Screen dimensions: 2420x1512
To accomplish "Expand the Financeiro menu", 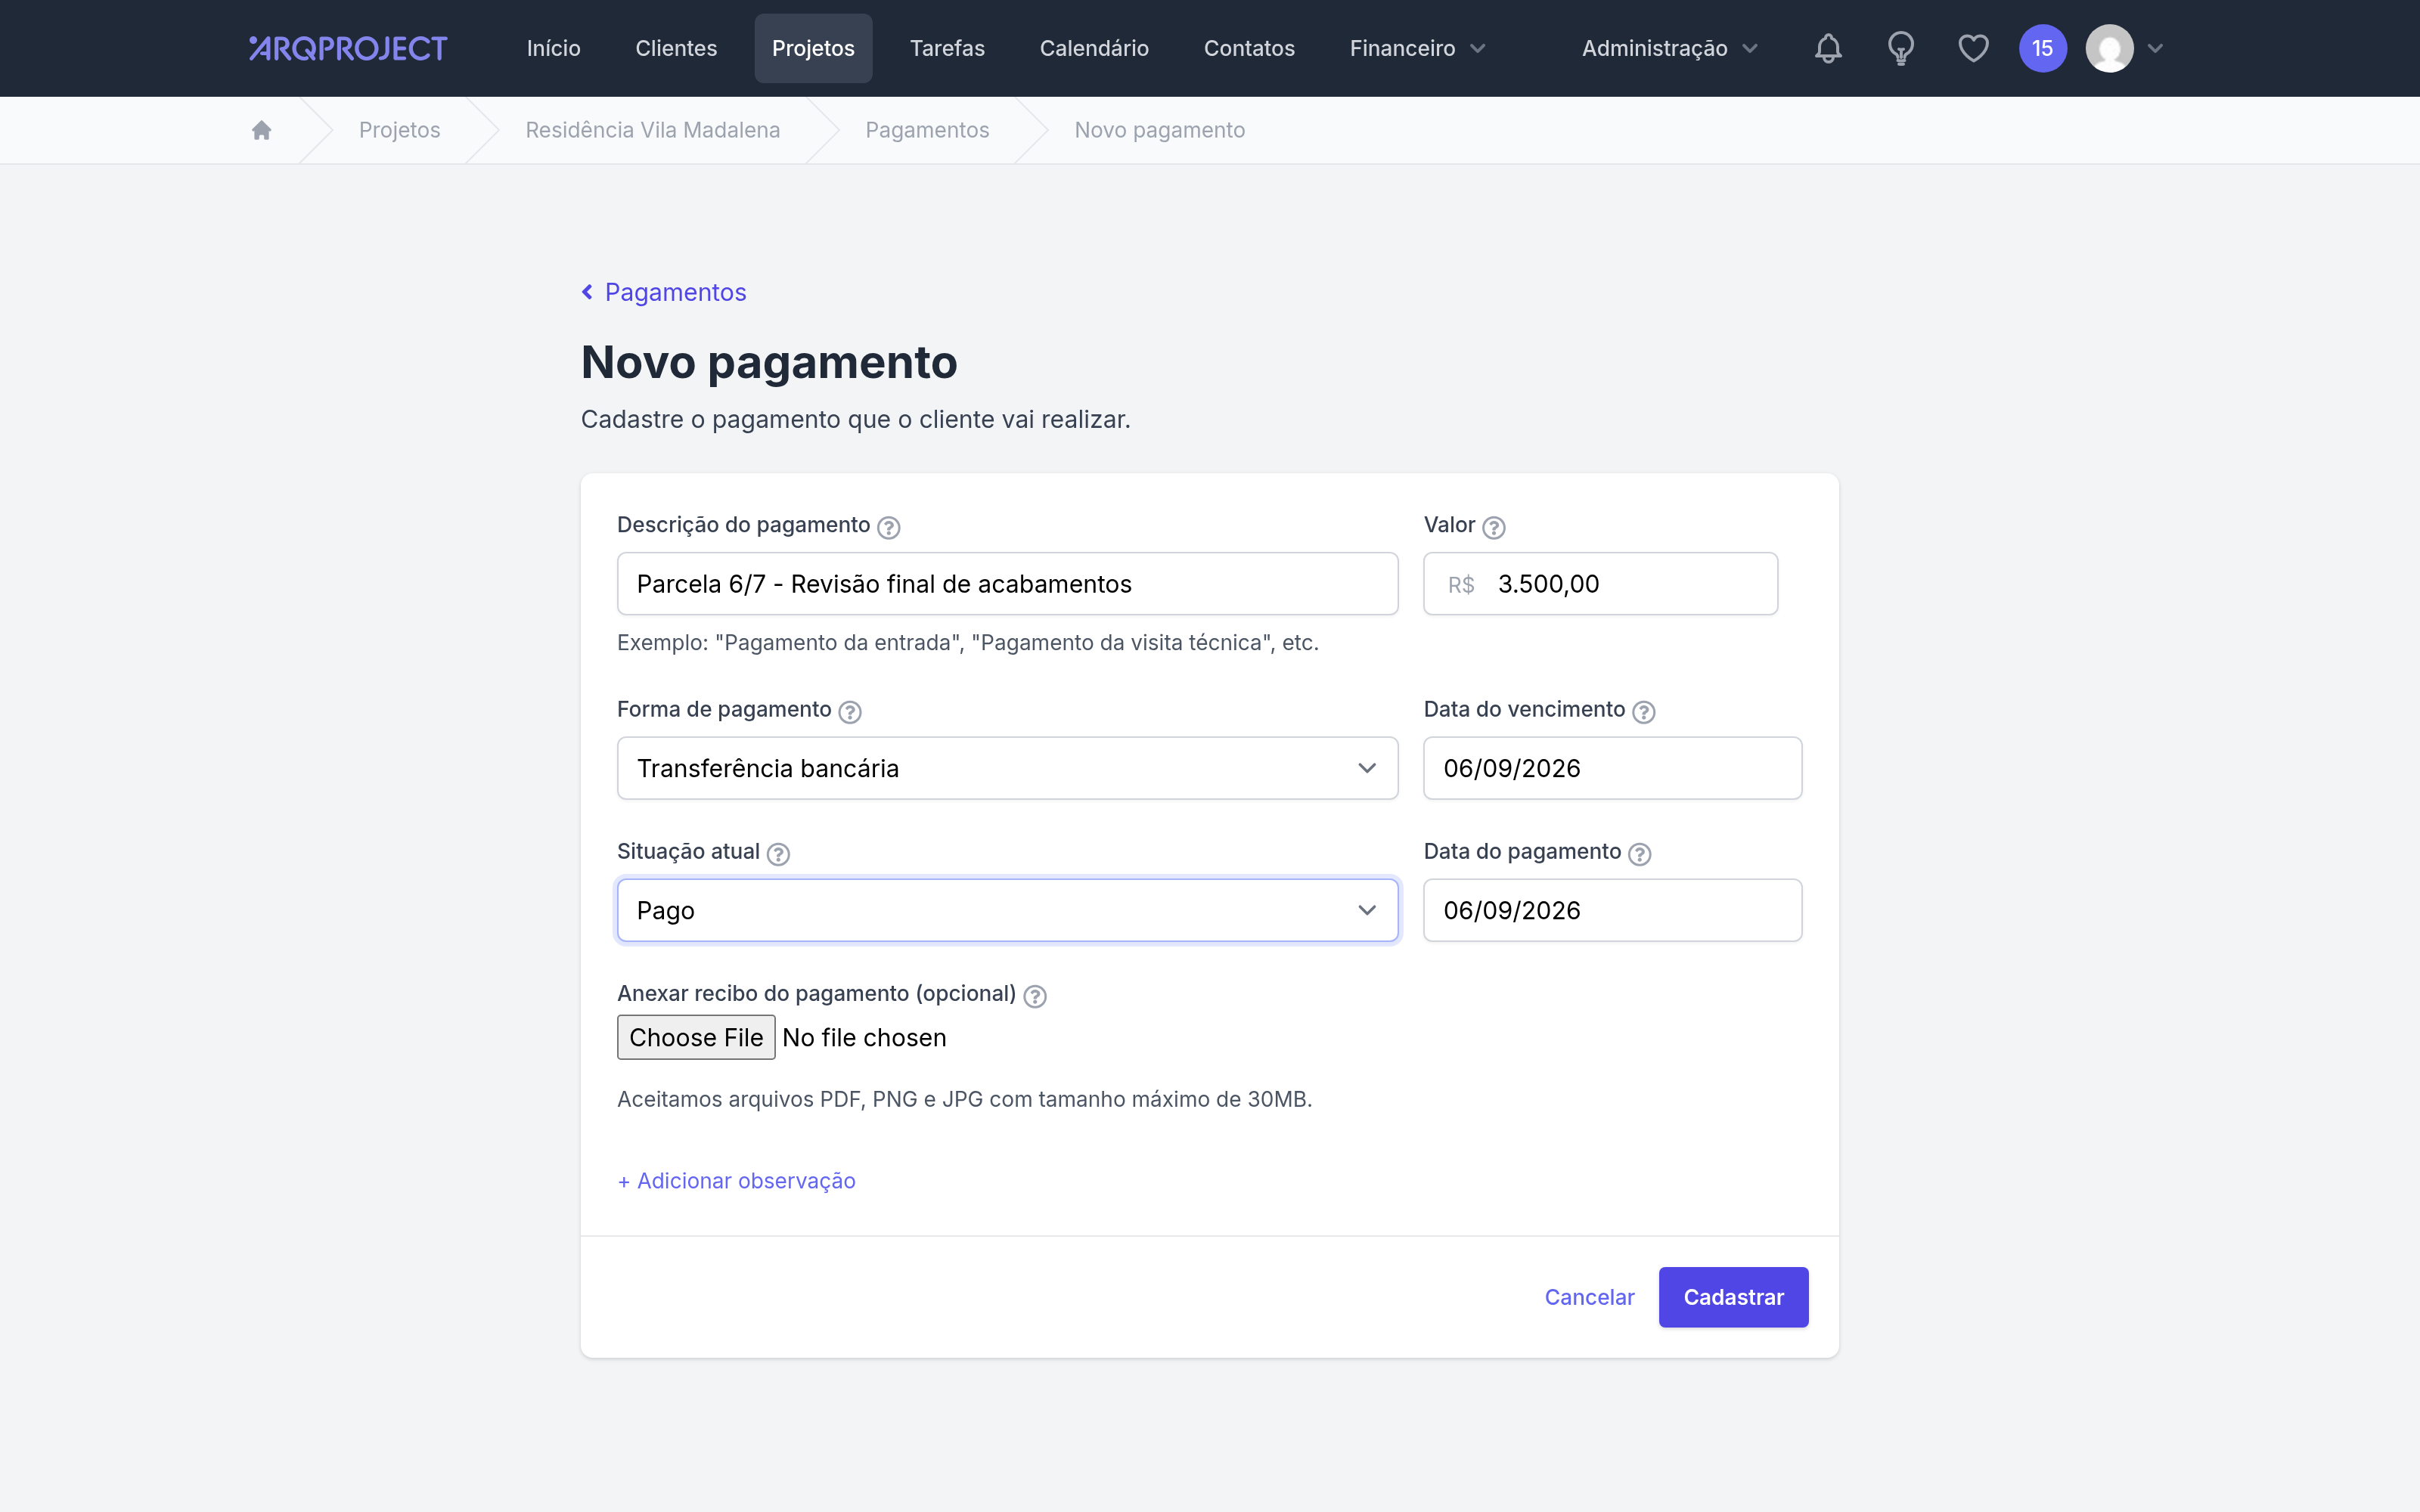I will (x=1417, y=48).
